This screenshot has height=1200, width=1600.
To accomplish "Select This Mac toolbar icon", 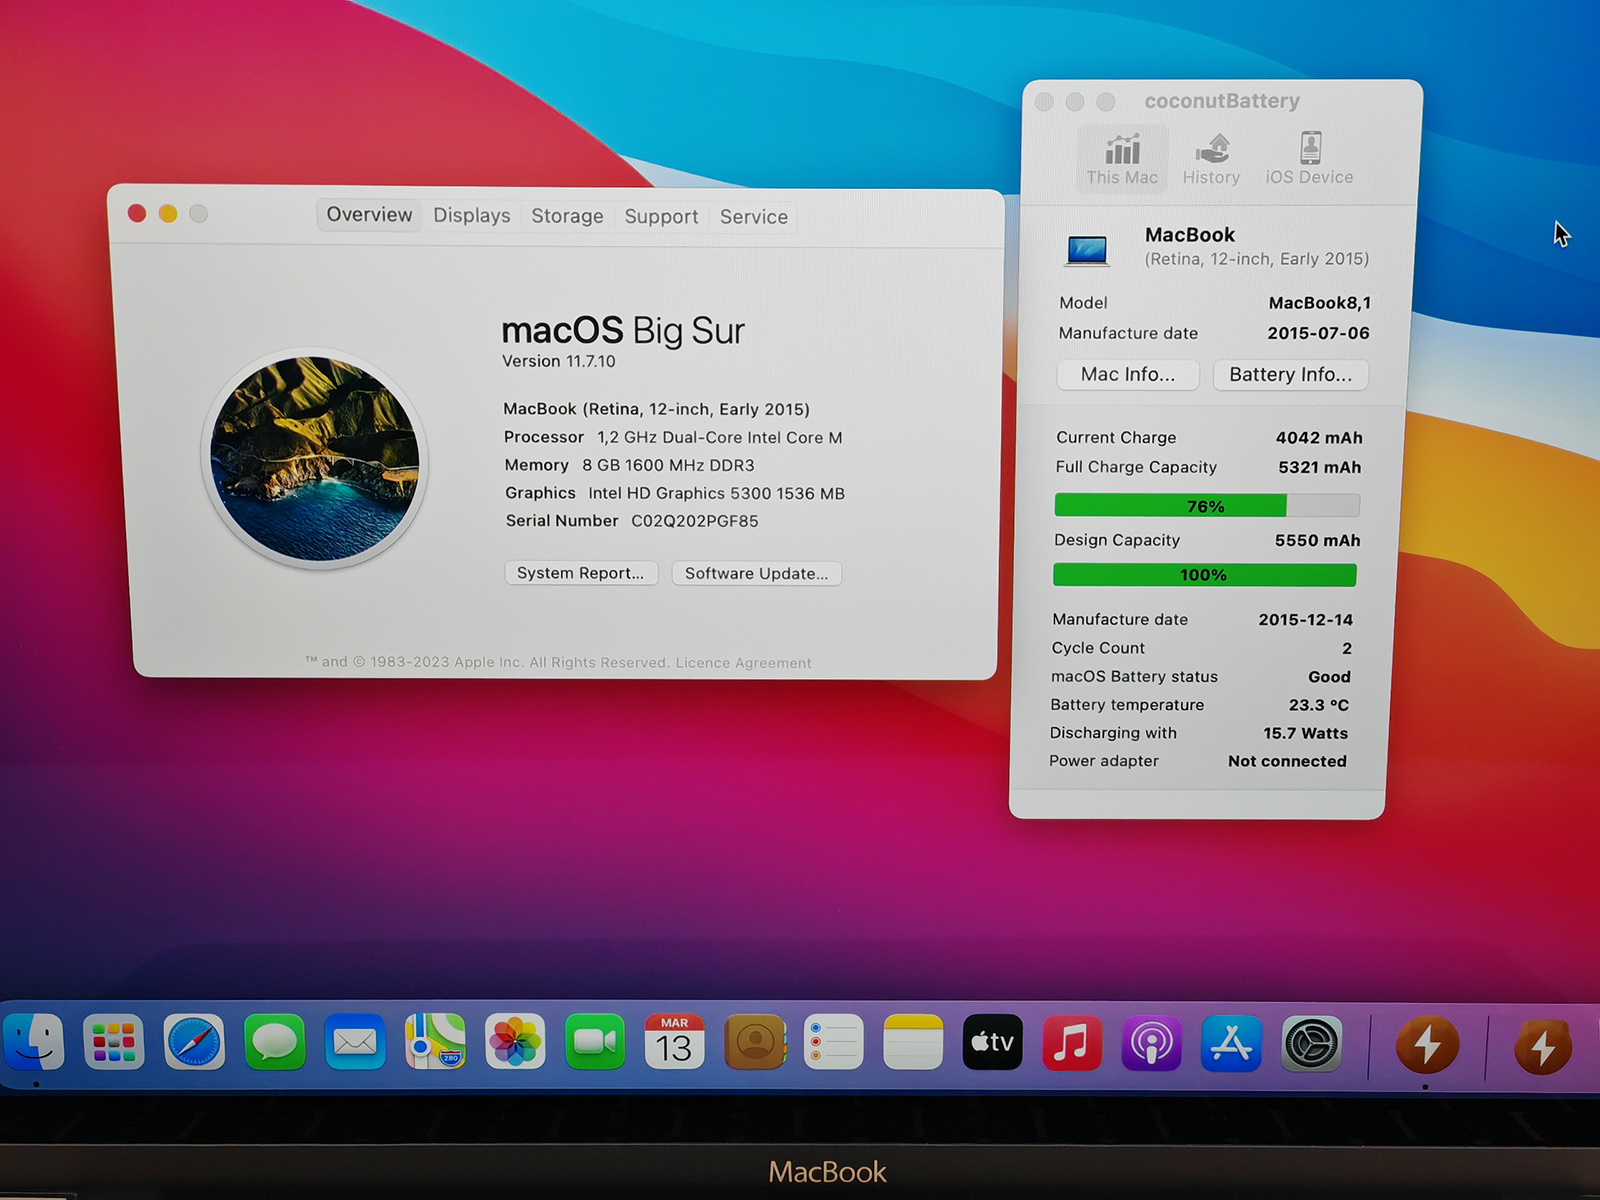I will pos(1122,159).
